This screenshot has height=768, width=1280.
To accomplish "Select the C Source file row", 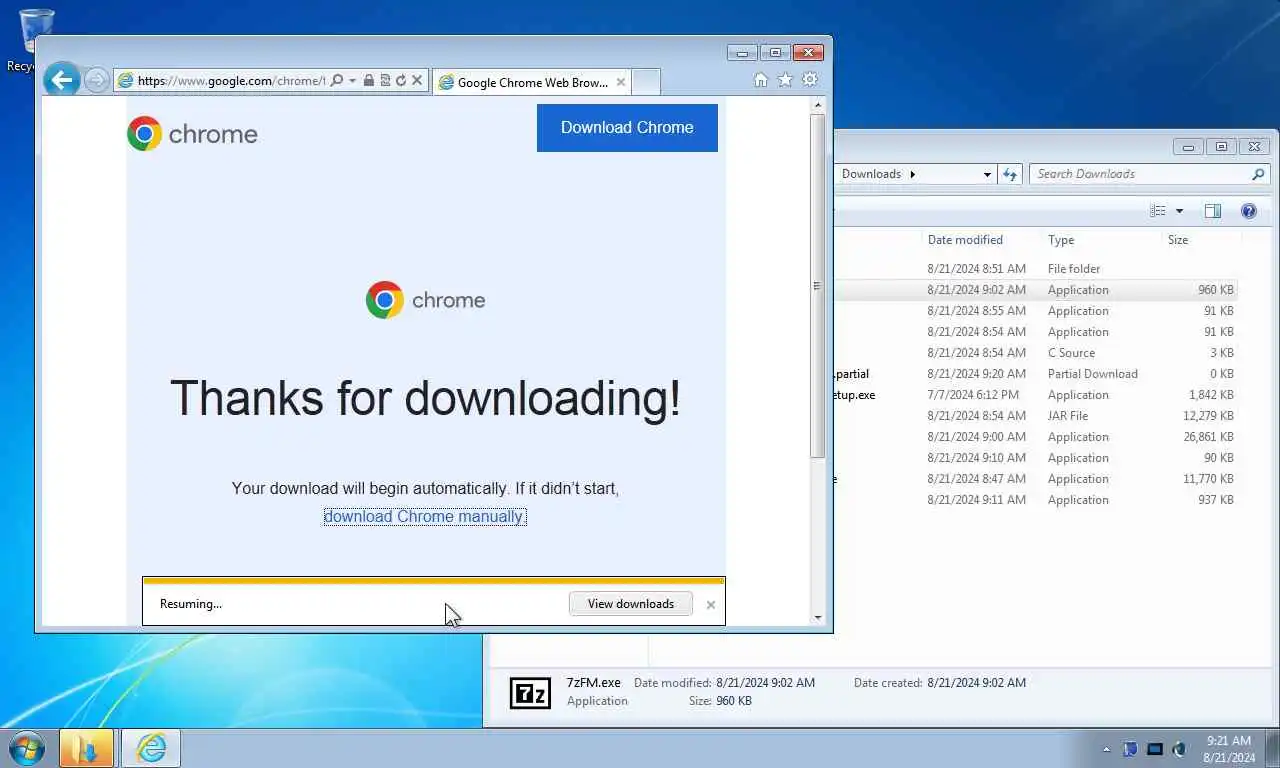I will (1036, 353).
